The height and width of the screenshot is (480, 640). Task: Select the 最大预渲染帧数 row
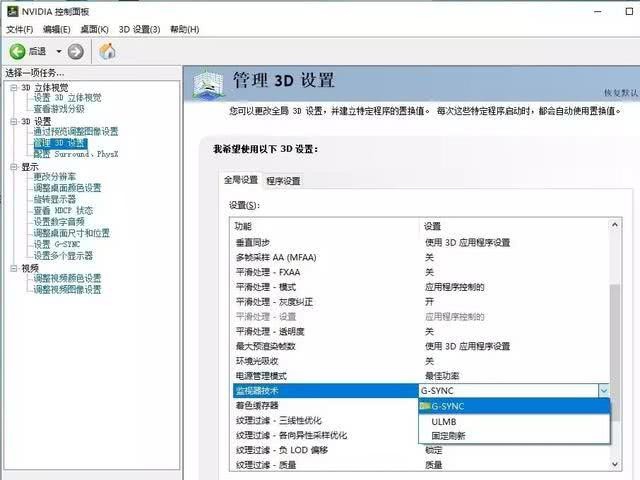420,346
